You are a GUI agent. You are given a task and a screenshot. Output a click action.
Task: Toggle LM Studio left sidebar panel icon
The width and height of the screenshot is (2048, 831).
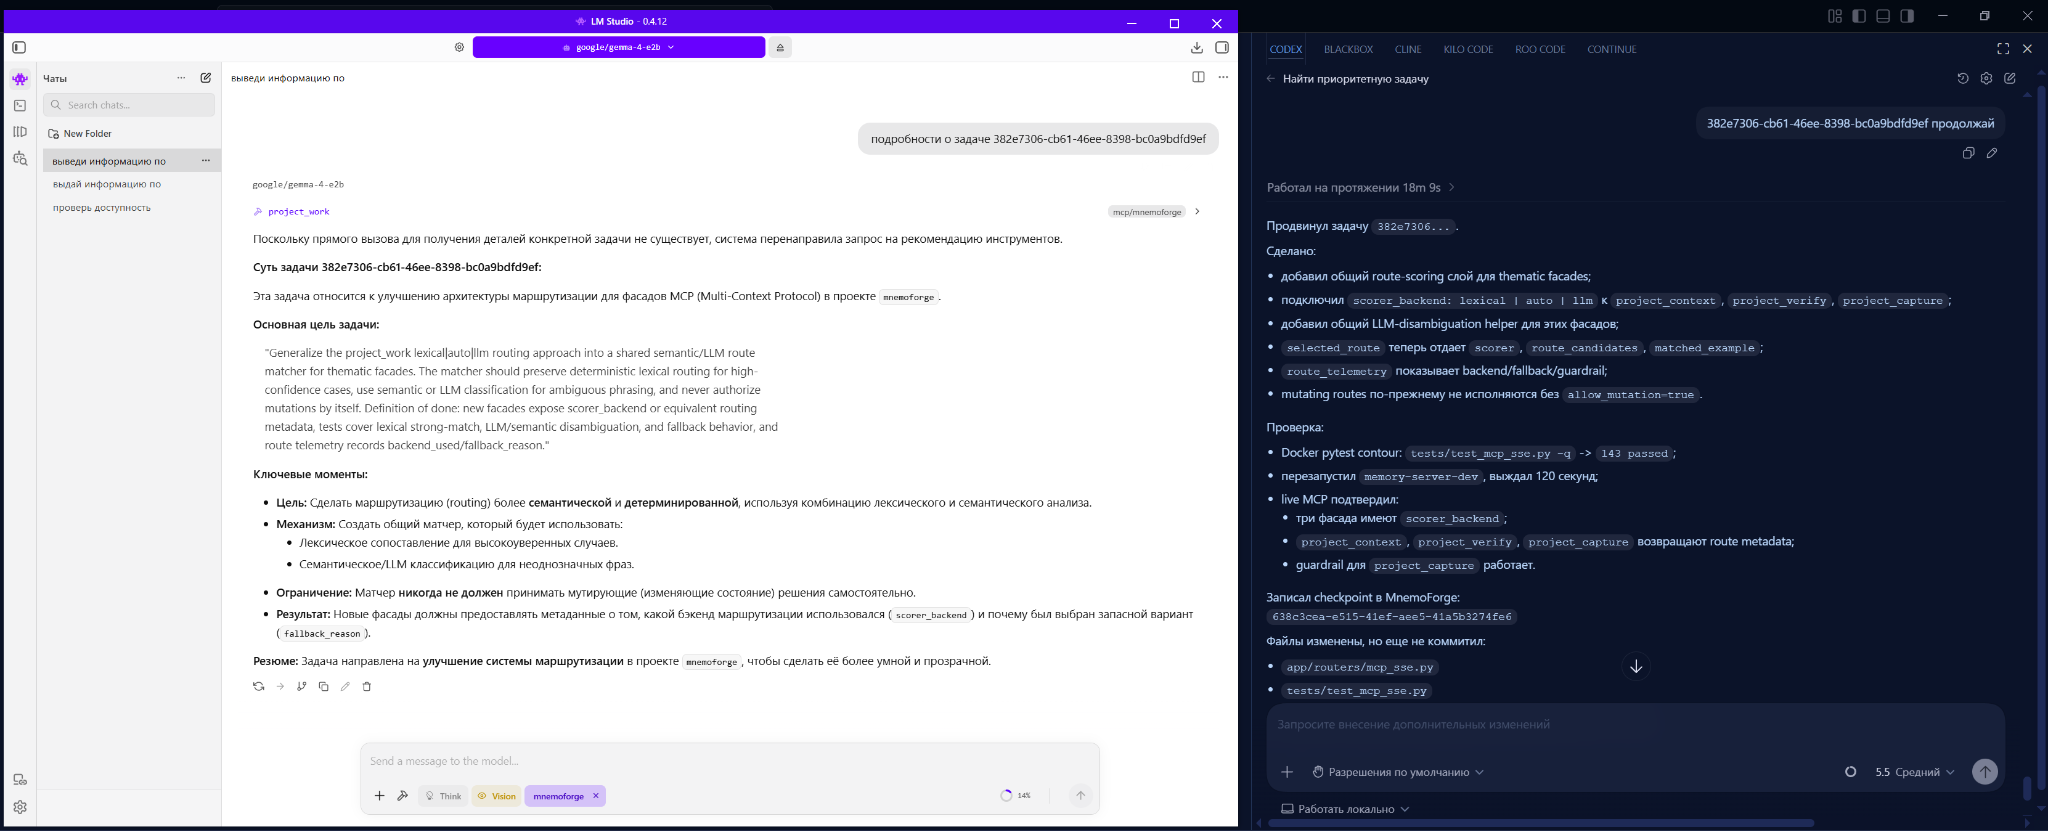pos(19,47)
